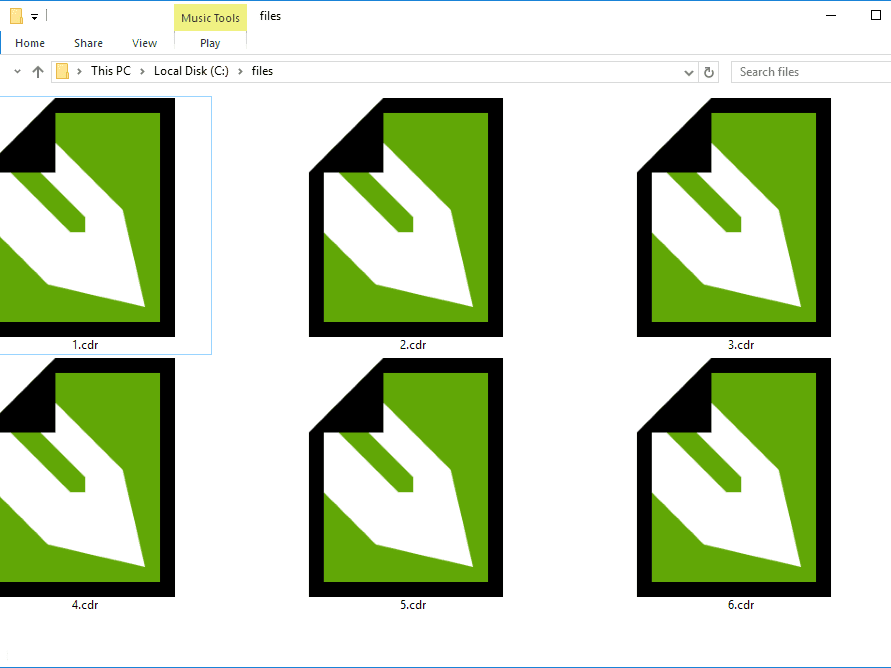Expand the chevron before This PC
The image size is (891, 668).
(x=79, y=72)
